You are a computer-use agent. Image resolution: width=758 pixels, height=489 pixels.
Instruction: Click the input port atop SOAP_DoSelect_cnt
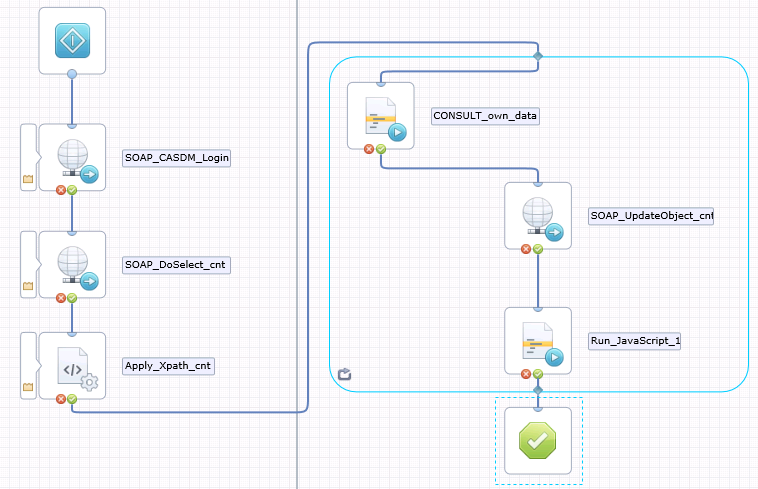pos(72,233)
